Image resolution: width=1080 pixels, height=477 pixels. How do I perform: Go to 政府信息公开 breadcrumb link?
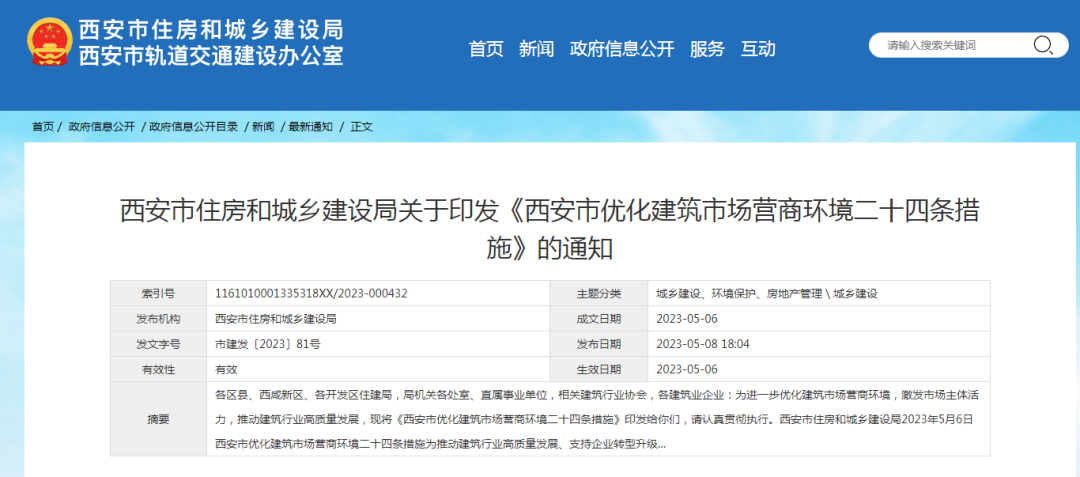tap(102, 127)
